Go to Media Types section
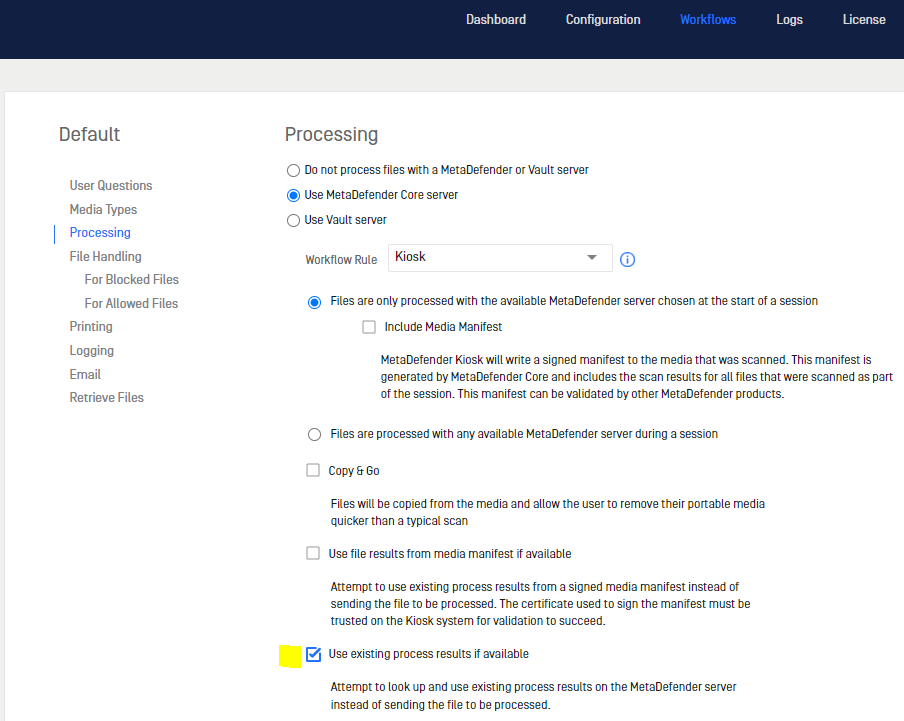Viewport: 904px width, 721px height. pos(103,209)
